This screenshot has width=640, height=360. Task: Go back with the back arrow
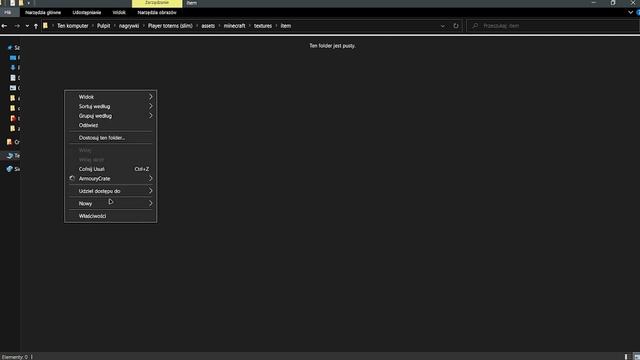(x=4, y=26)
